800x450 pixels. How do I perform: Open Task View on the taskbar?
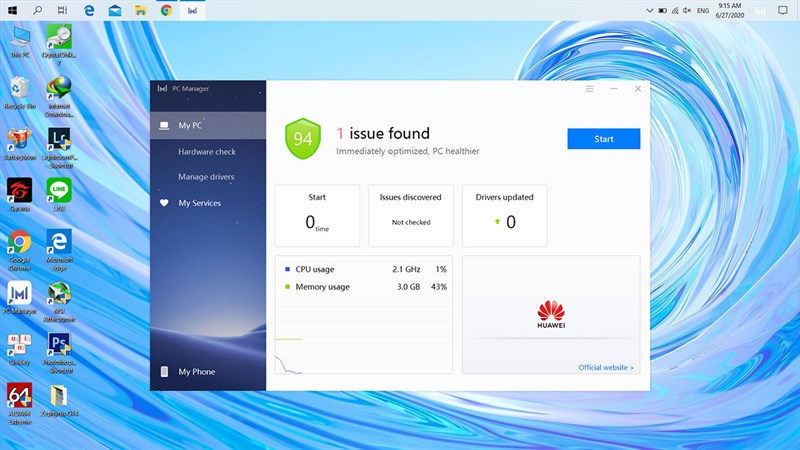62,10
